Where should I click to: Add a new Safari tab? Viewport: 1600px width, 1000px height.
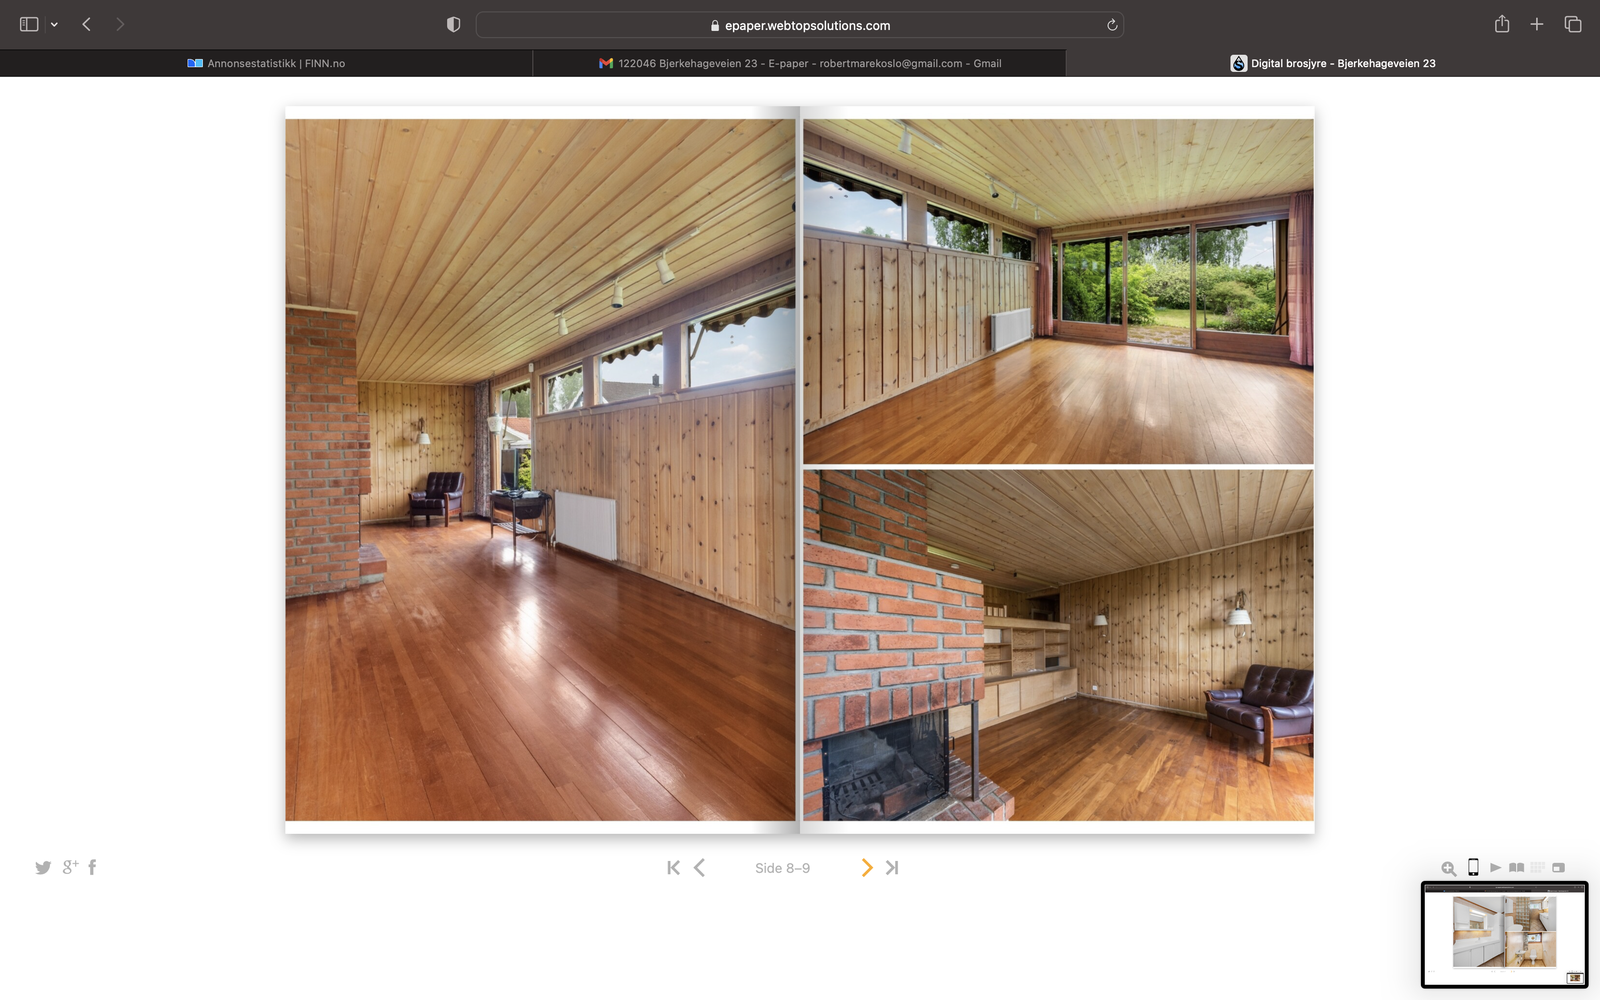pos(1537,24)
